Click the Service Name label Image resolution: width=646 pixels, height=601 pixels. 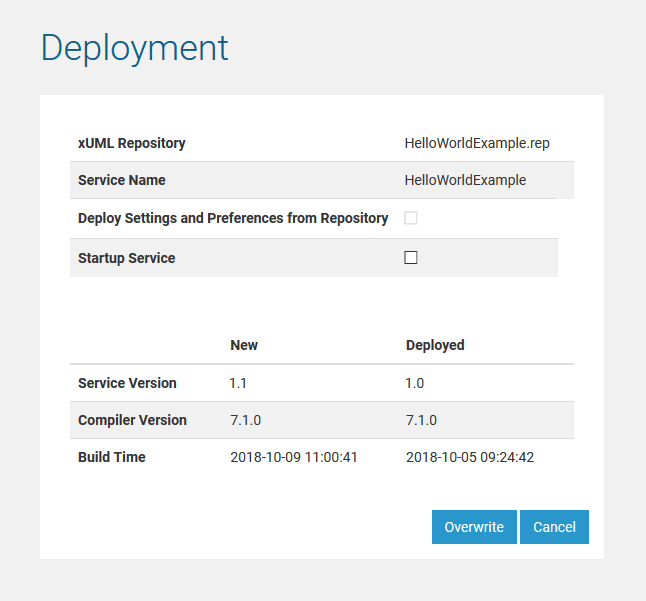click(x=122, y=181)
